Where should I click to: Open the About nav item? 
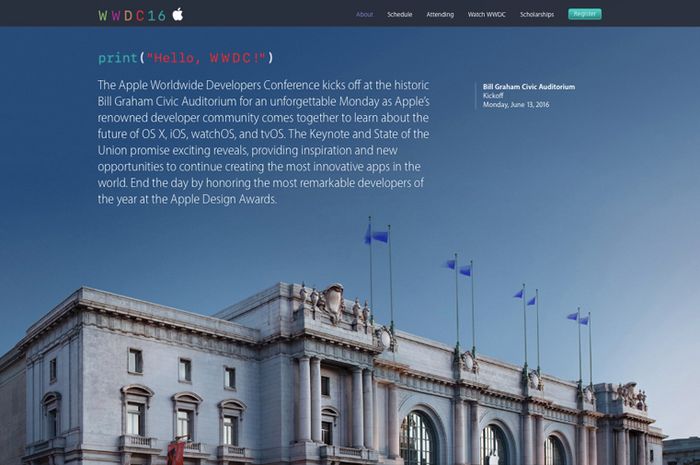364,14
